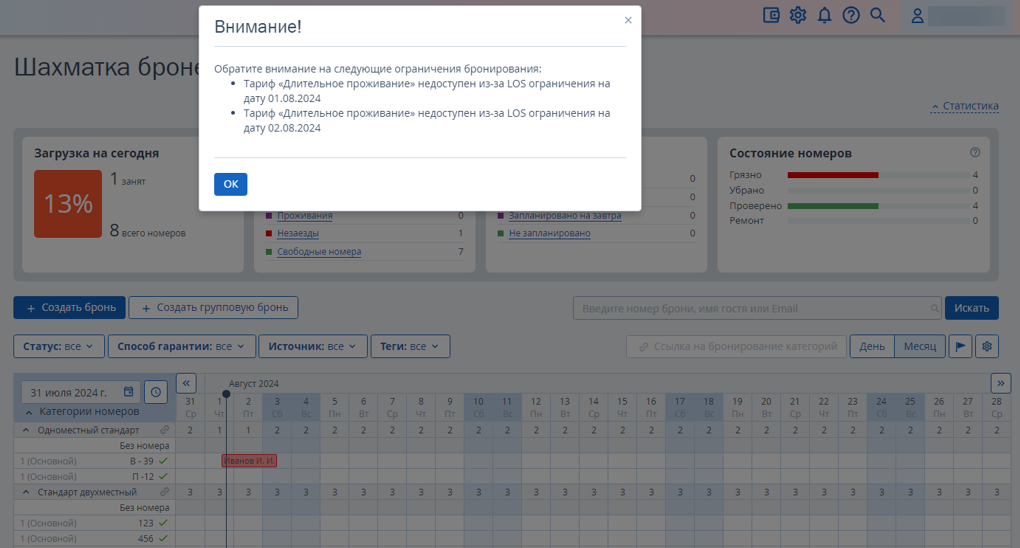This screenshot has height=548, width=1020.
Task: Open the Свободные номера link
Action: pos(319,251)
